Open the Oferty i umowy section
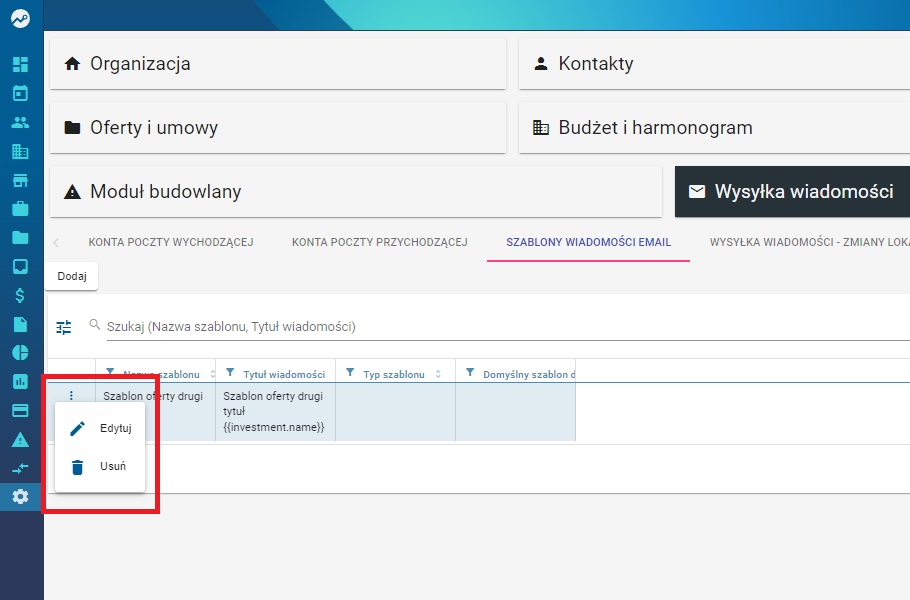910x600 pixels. 278,128
